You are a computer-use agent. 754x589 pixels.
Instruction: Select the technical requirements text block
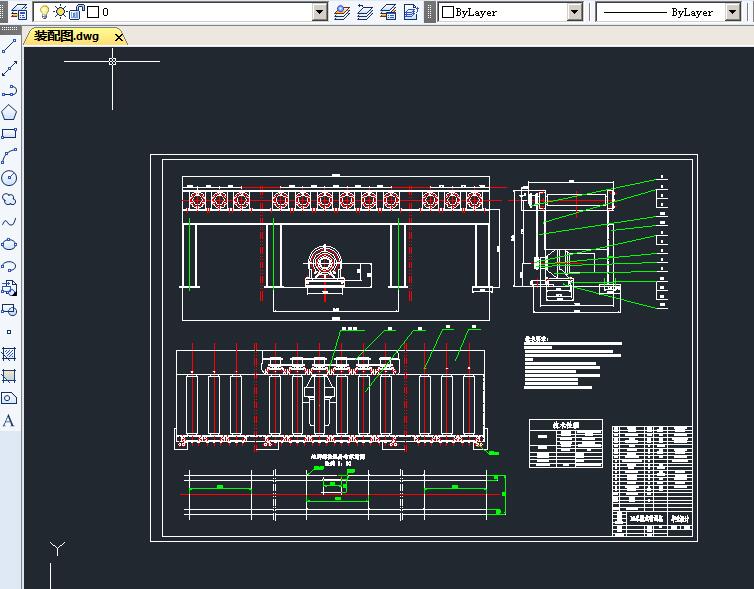(573, 363)
